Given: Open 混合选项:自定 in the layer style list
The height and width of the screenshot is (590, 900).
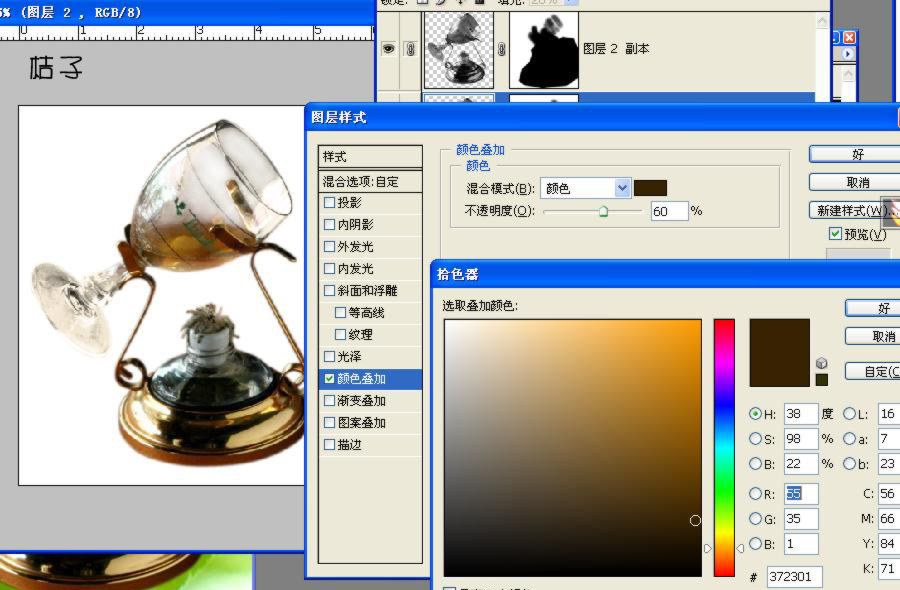Looking at the screenshot, I should pyautogui.click(x=370, y=182).
